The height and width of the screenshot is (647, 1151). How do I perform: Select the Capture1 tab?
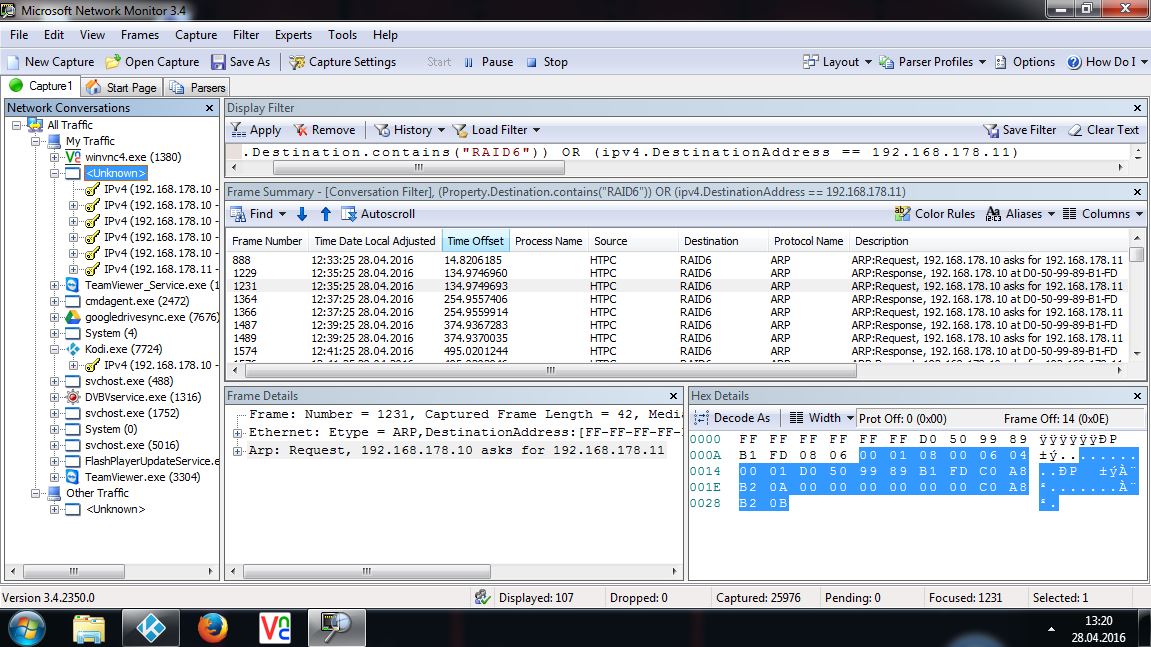point(41,87)
